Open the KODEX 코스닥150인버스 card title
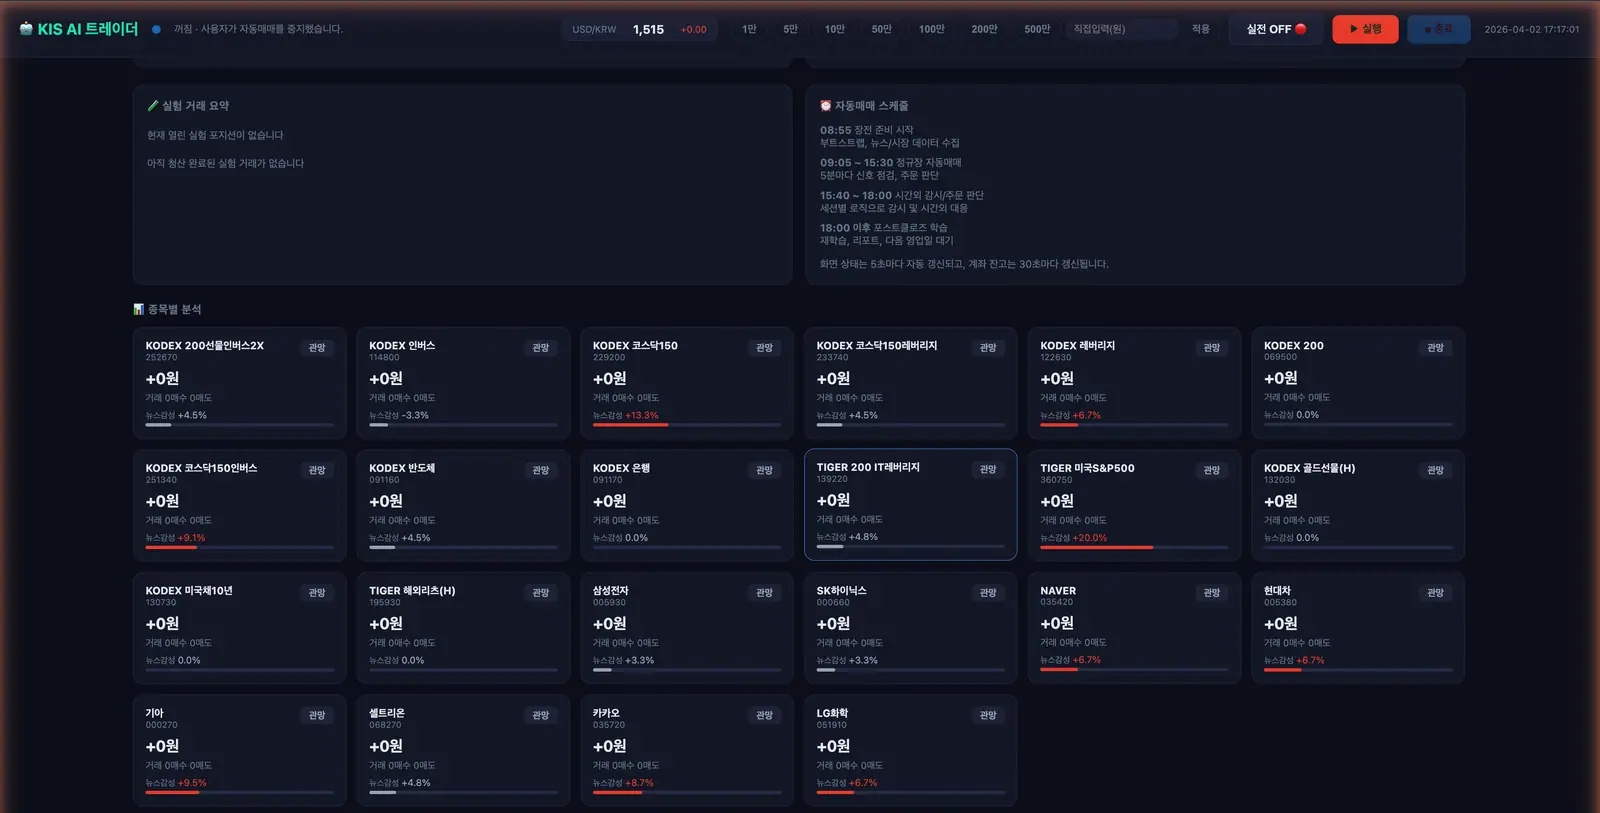Viewport: 1600px width, 813px height. [x=202, y=468]
